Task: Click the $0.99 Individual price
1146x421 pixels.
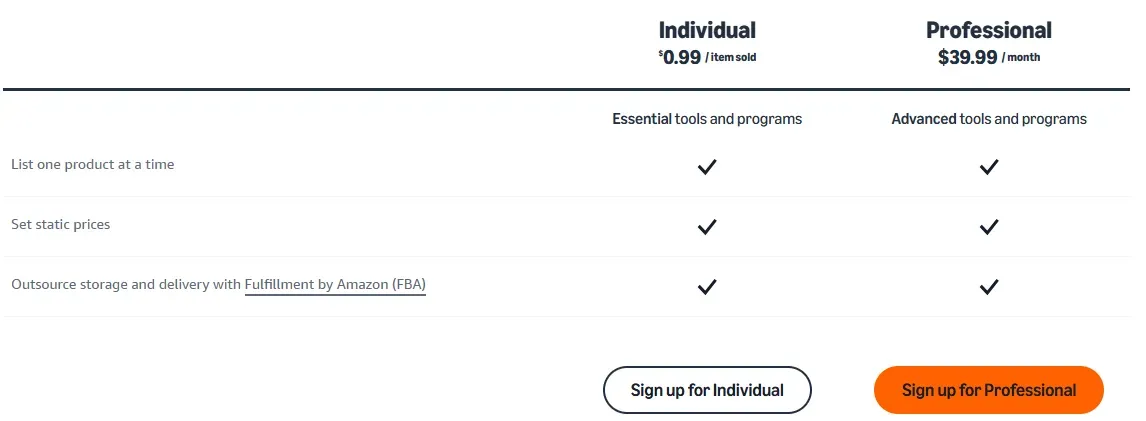Action: point(681,57)
